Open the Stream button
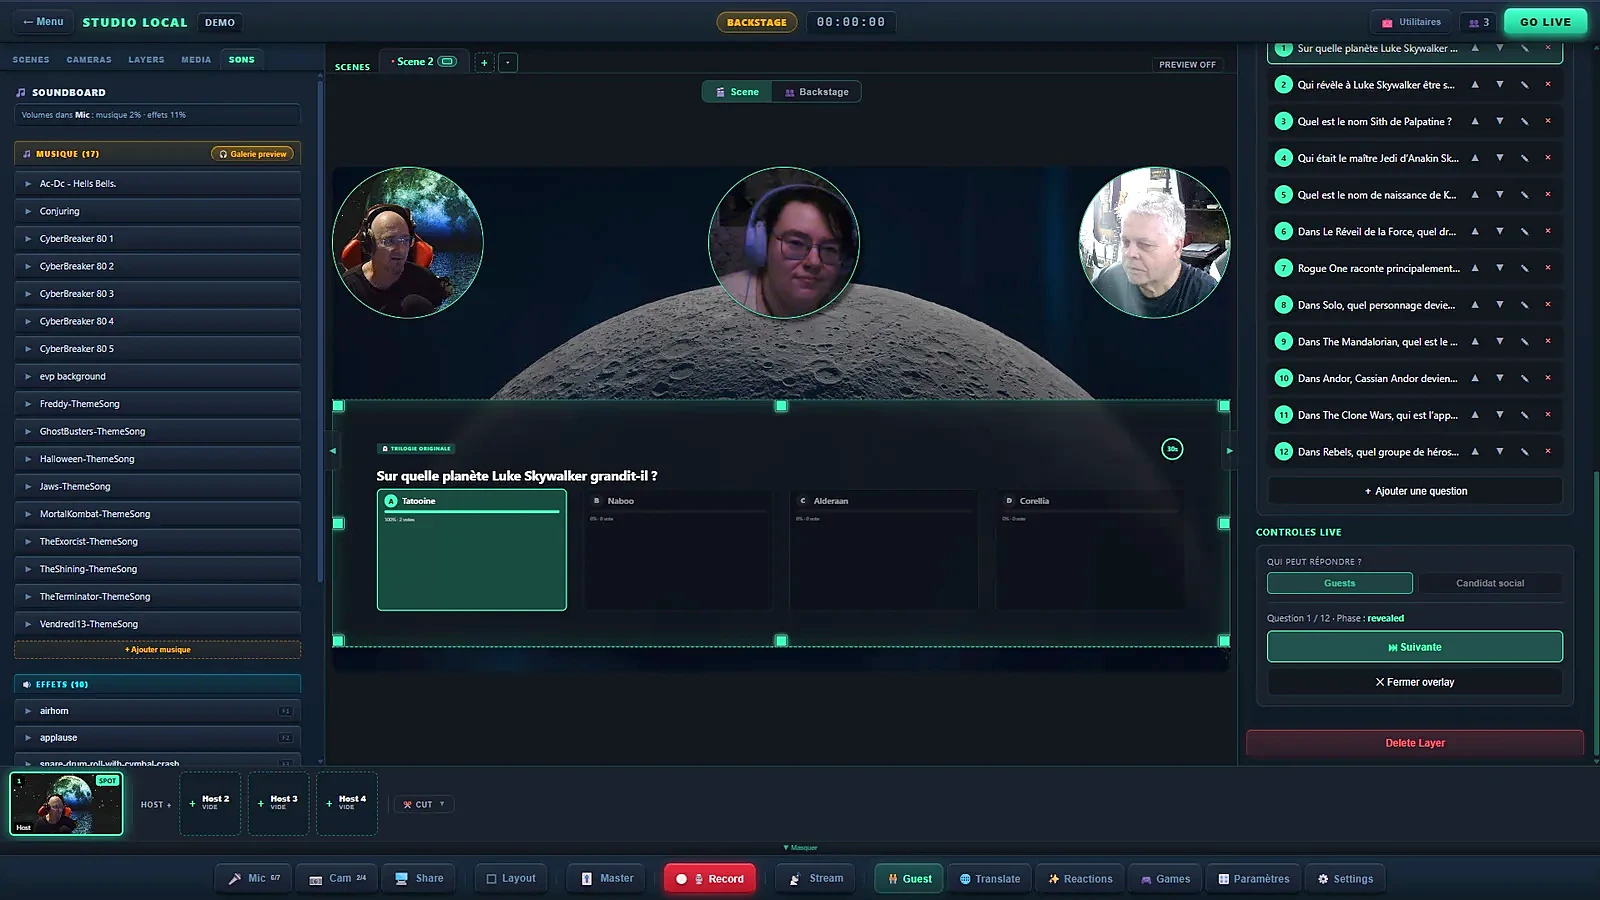Viewport: 1600px width, 900px height. click(x=816, y=878)
